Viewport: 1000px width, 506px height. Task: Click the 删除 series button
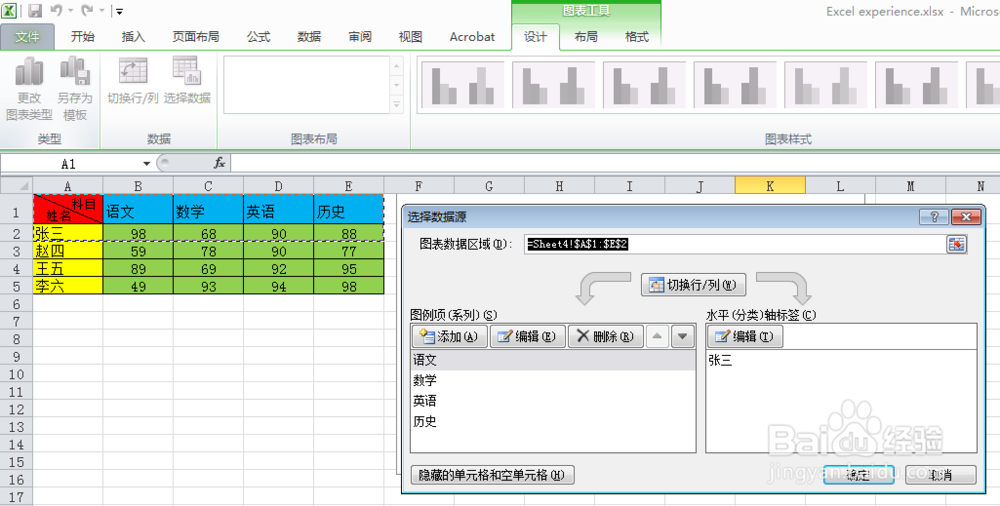pyautogui.click(x=606, y=336)
